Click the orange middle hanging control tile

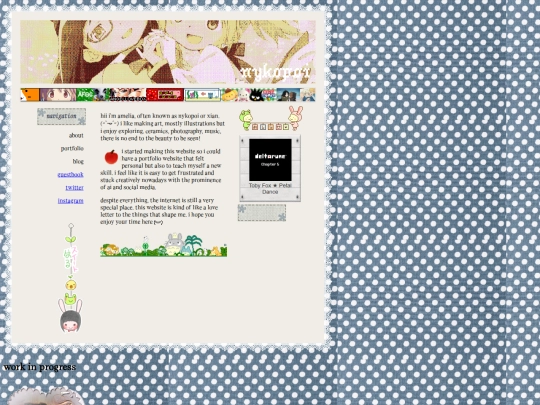click(271, 127)
